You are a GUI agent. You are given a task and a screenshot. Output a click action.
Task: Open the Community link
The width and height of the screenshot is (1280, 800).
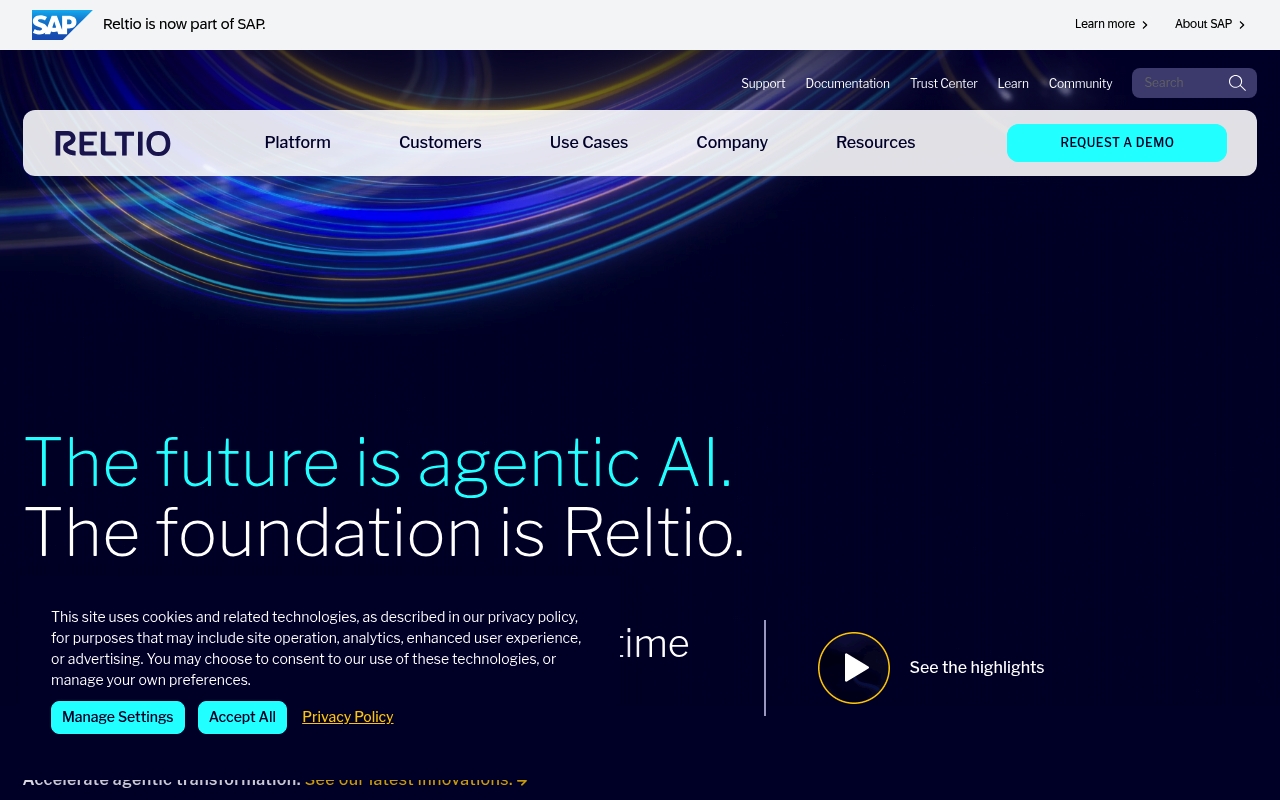tap(1080, 83)
